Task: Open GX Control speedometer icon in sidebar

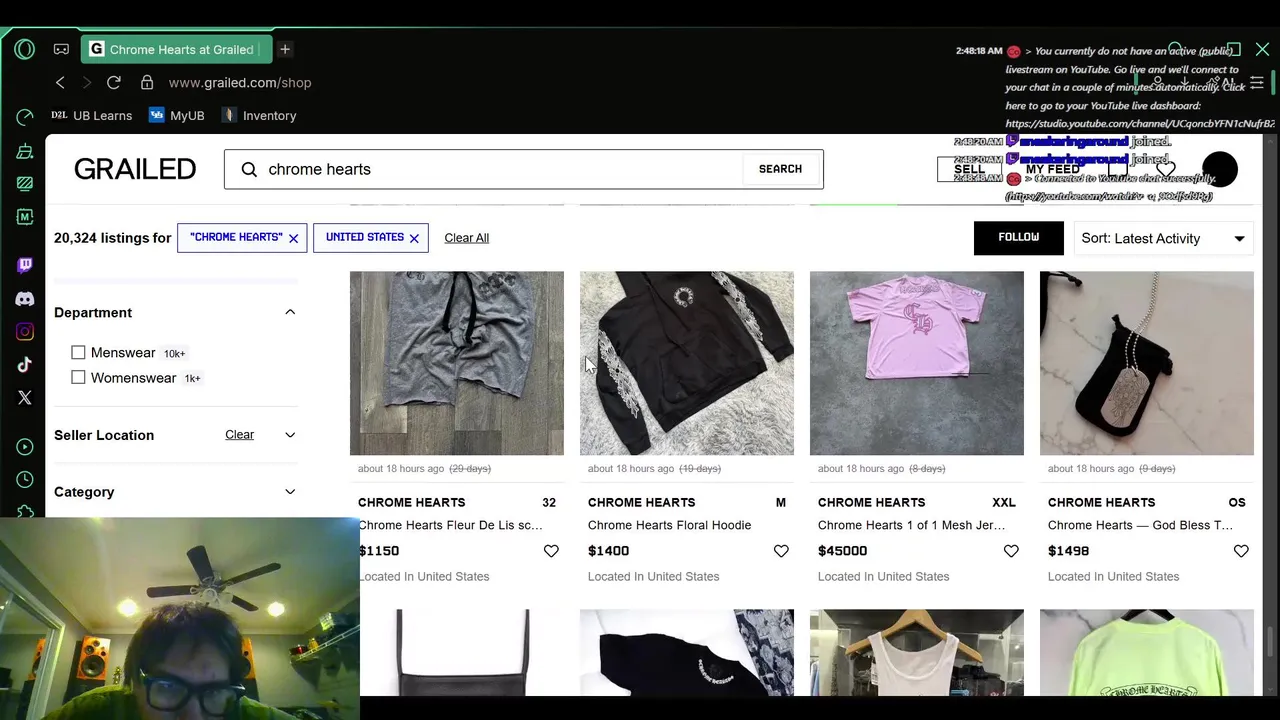Action: [25, 117]
